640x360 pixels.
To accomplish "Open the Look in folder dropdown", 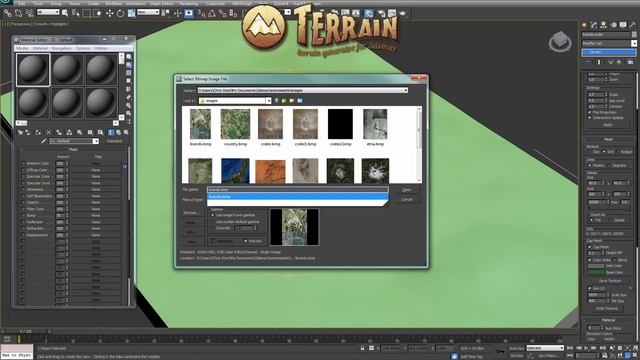I will 268,100.
